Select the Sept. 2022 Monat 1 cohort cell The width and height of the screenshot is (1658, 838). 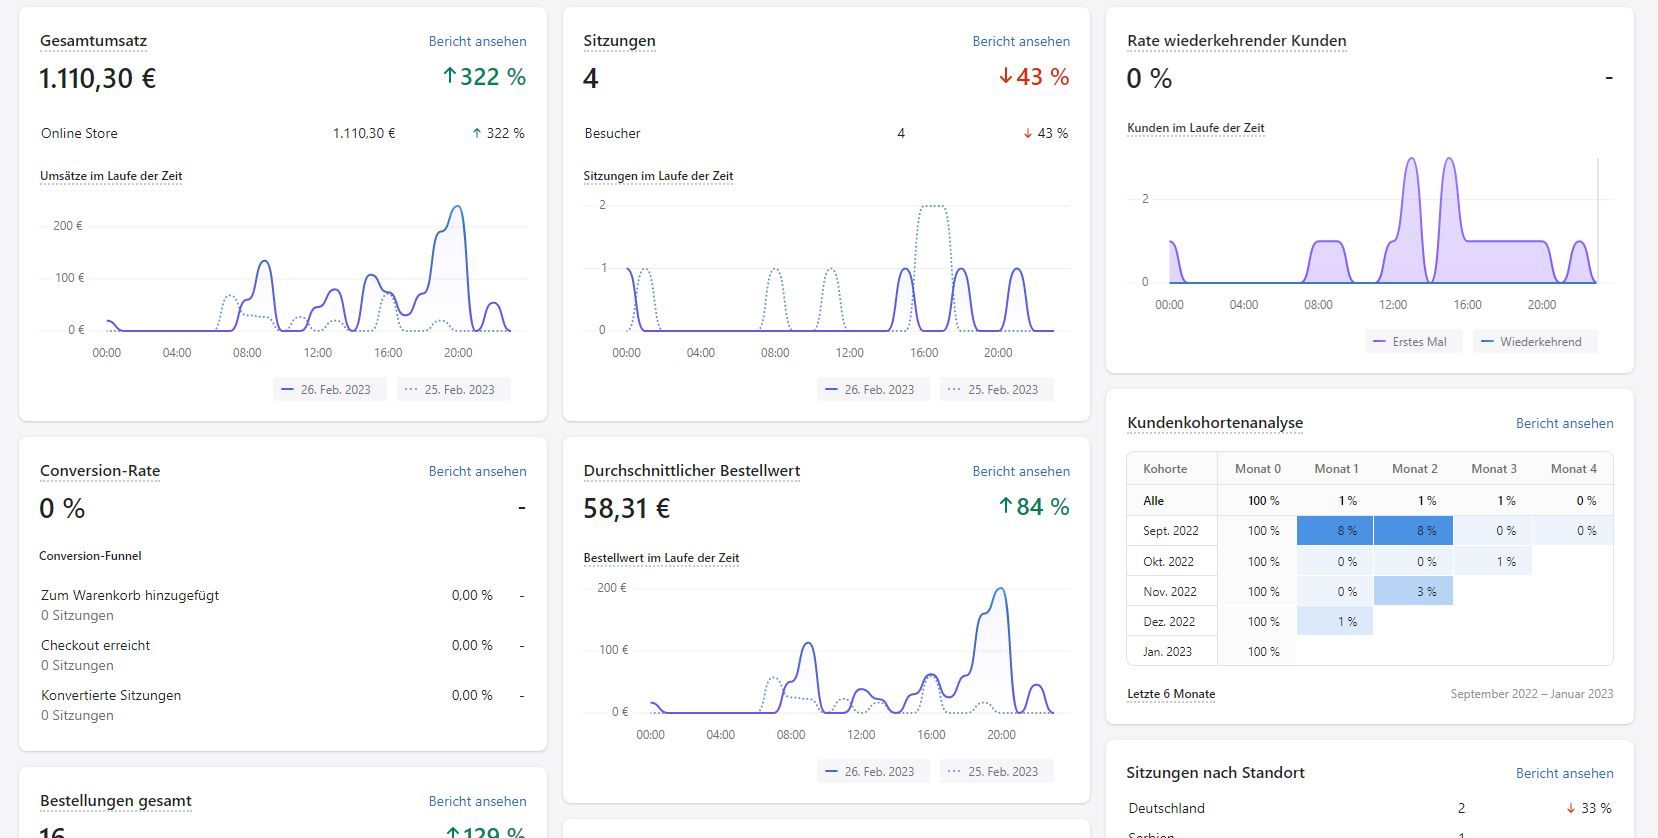[1335, 531]
